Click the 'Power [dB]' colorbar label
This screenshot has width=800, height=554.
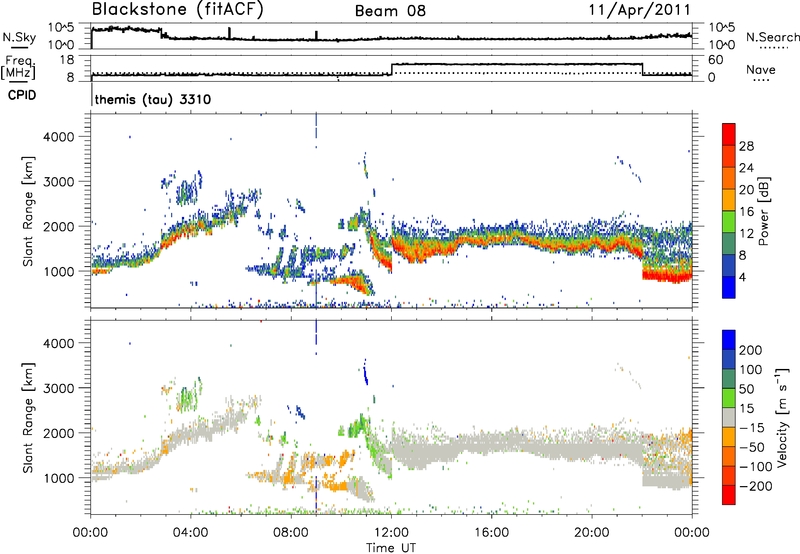click(x=764, y=211)
